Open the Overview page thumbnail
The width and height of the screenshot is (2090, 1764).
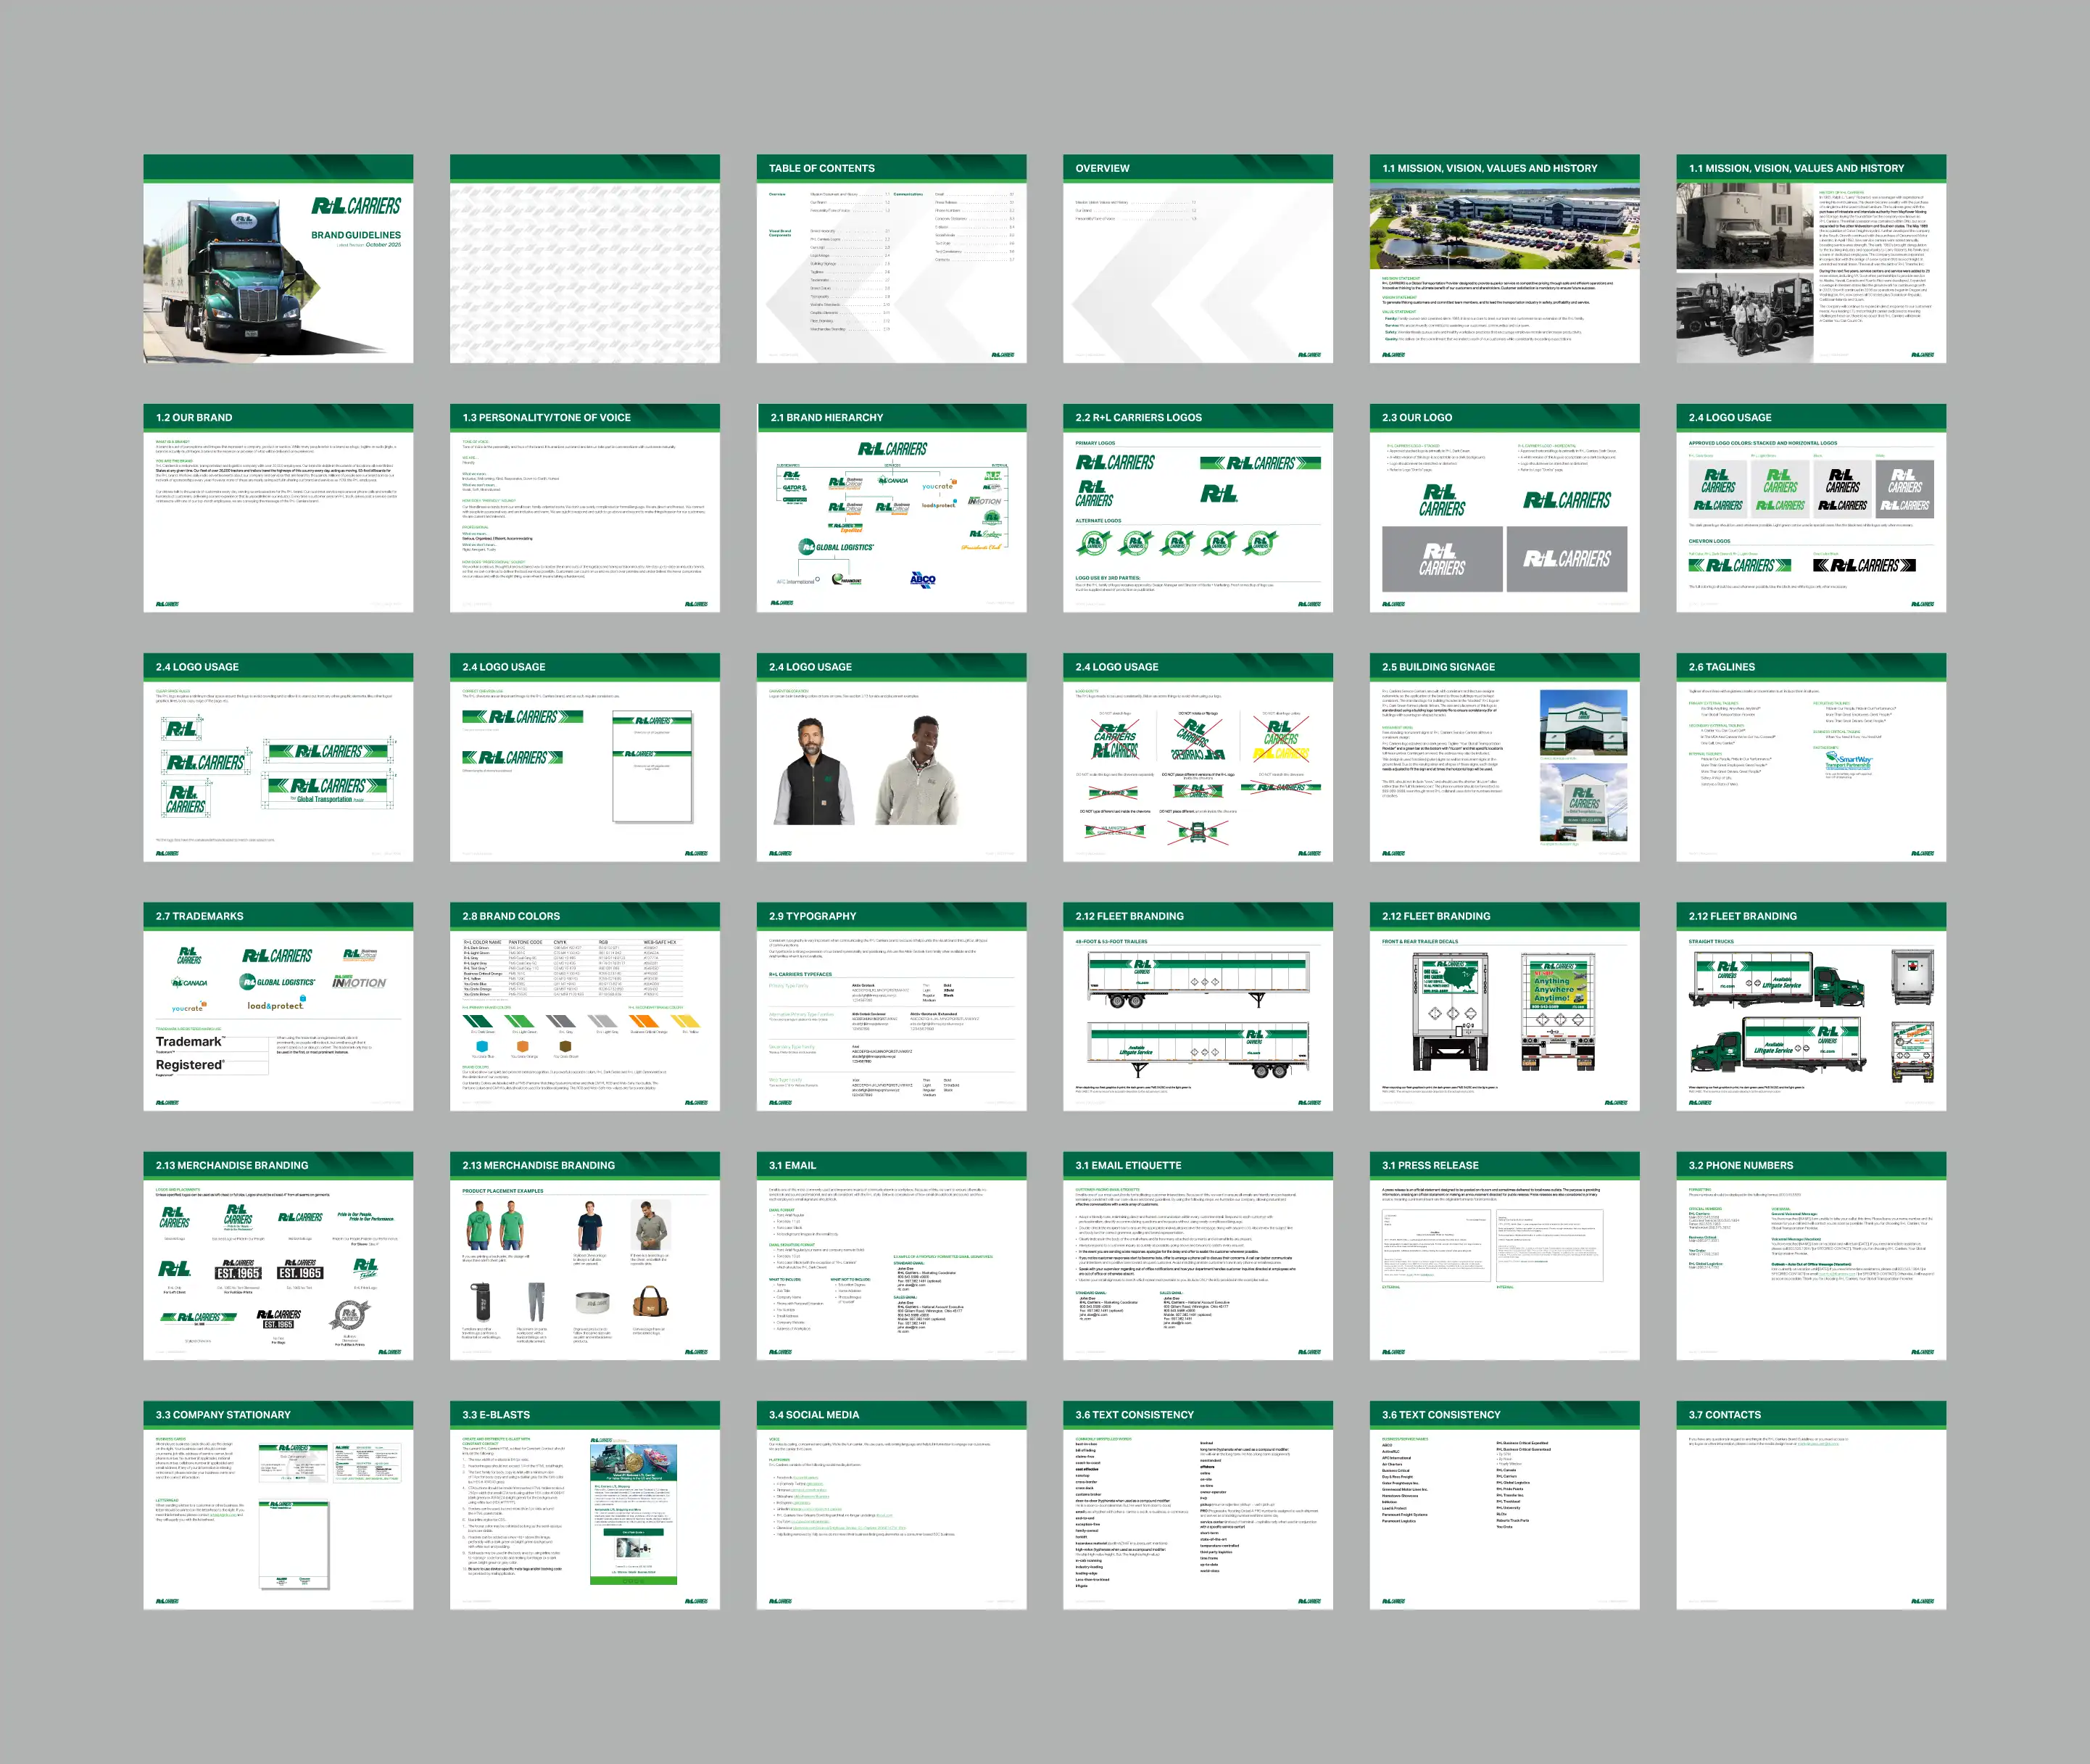point(1197,258)
